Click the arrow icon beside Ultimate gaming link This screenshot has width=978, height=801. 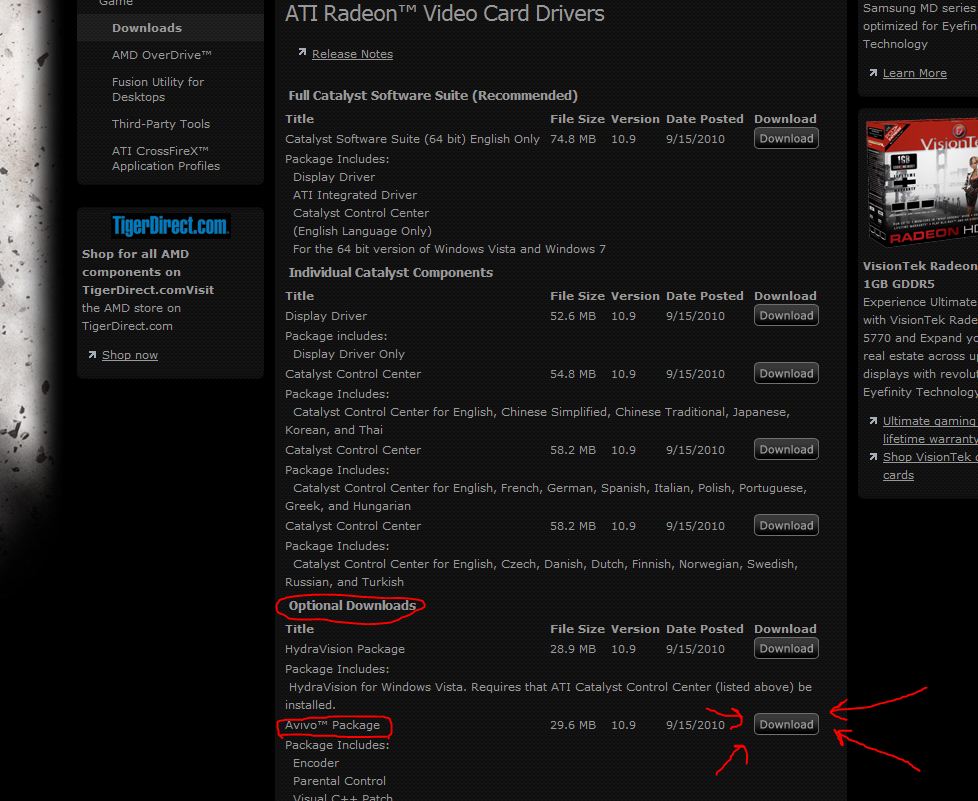[x=873, y=421]
